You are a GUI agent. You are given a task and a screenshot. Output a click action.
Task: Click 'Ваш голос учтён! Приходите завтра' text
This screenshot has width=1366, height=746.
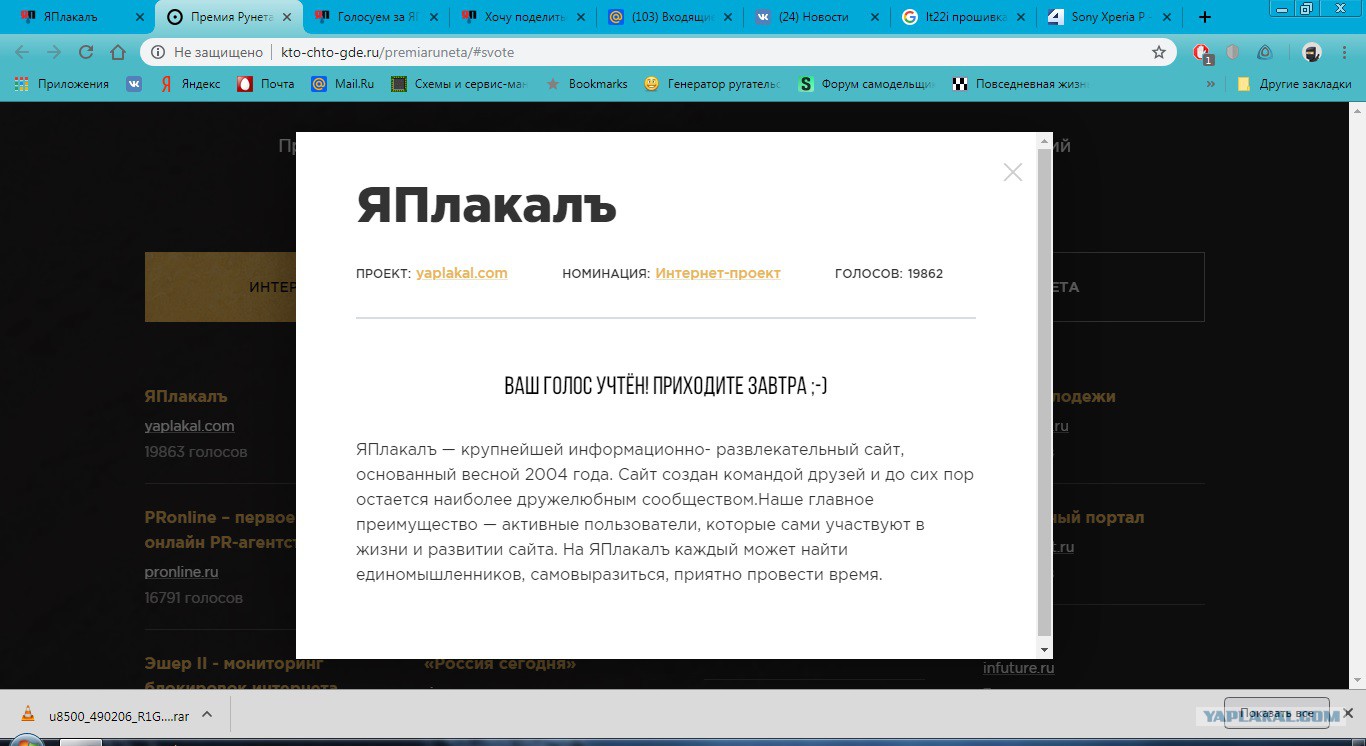click(x=666, y=386)
